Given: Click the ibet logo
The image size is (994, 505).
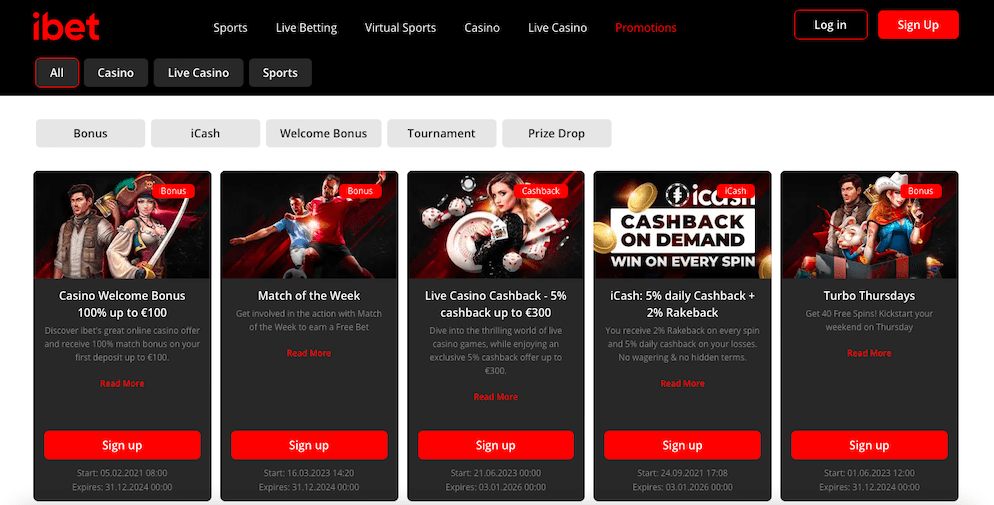Looking at the screenshot, I should coord(66,27).
